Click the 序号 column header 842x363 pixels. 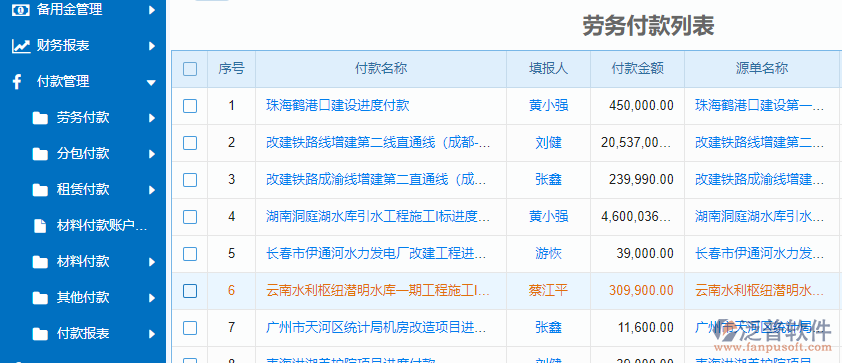[231, 68]
